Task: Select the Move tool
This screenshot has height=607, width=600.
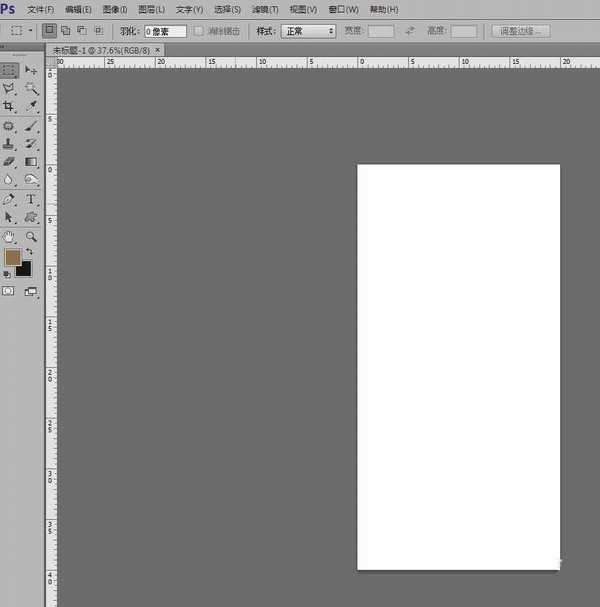Action: (31, 70)
